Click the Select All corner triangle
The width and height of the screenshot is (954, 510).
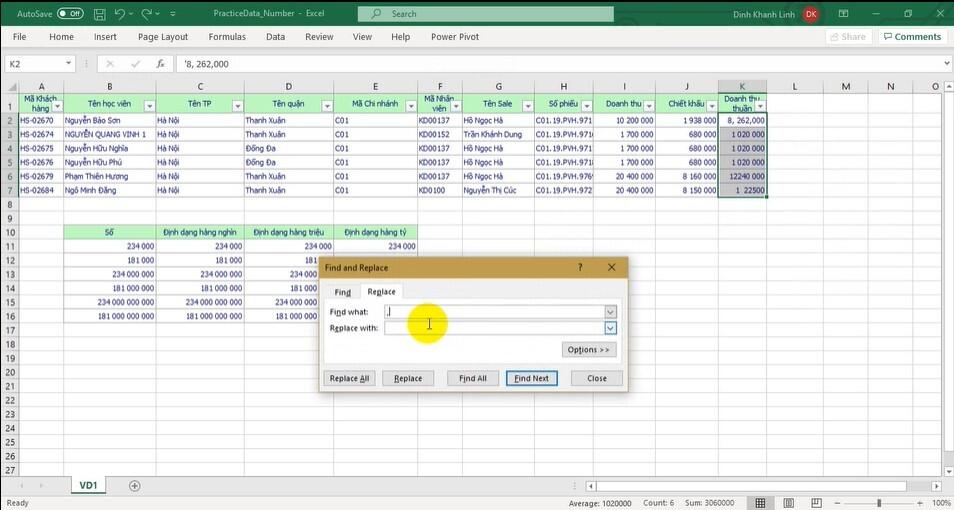(10, 86)
